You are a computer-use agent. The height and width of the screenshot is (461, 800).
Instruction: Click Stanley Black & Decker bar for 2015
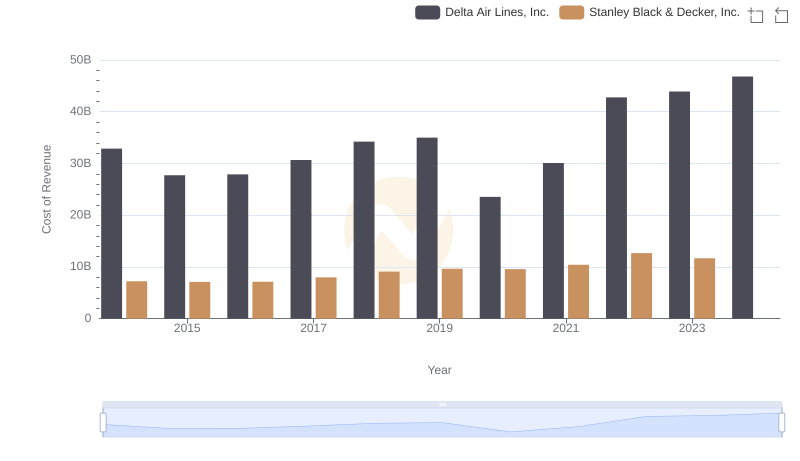click(199, 300)
